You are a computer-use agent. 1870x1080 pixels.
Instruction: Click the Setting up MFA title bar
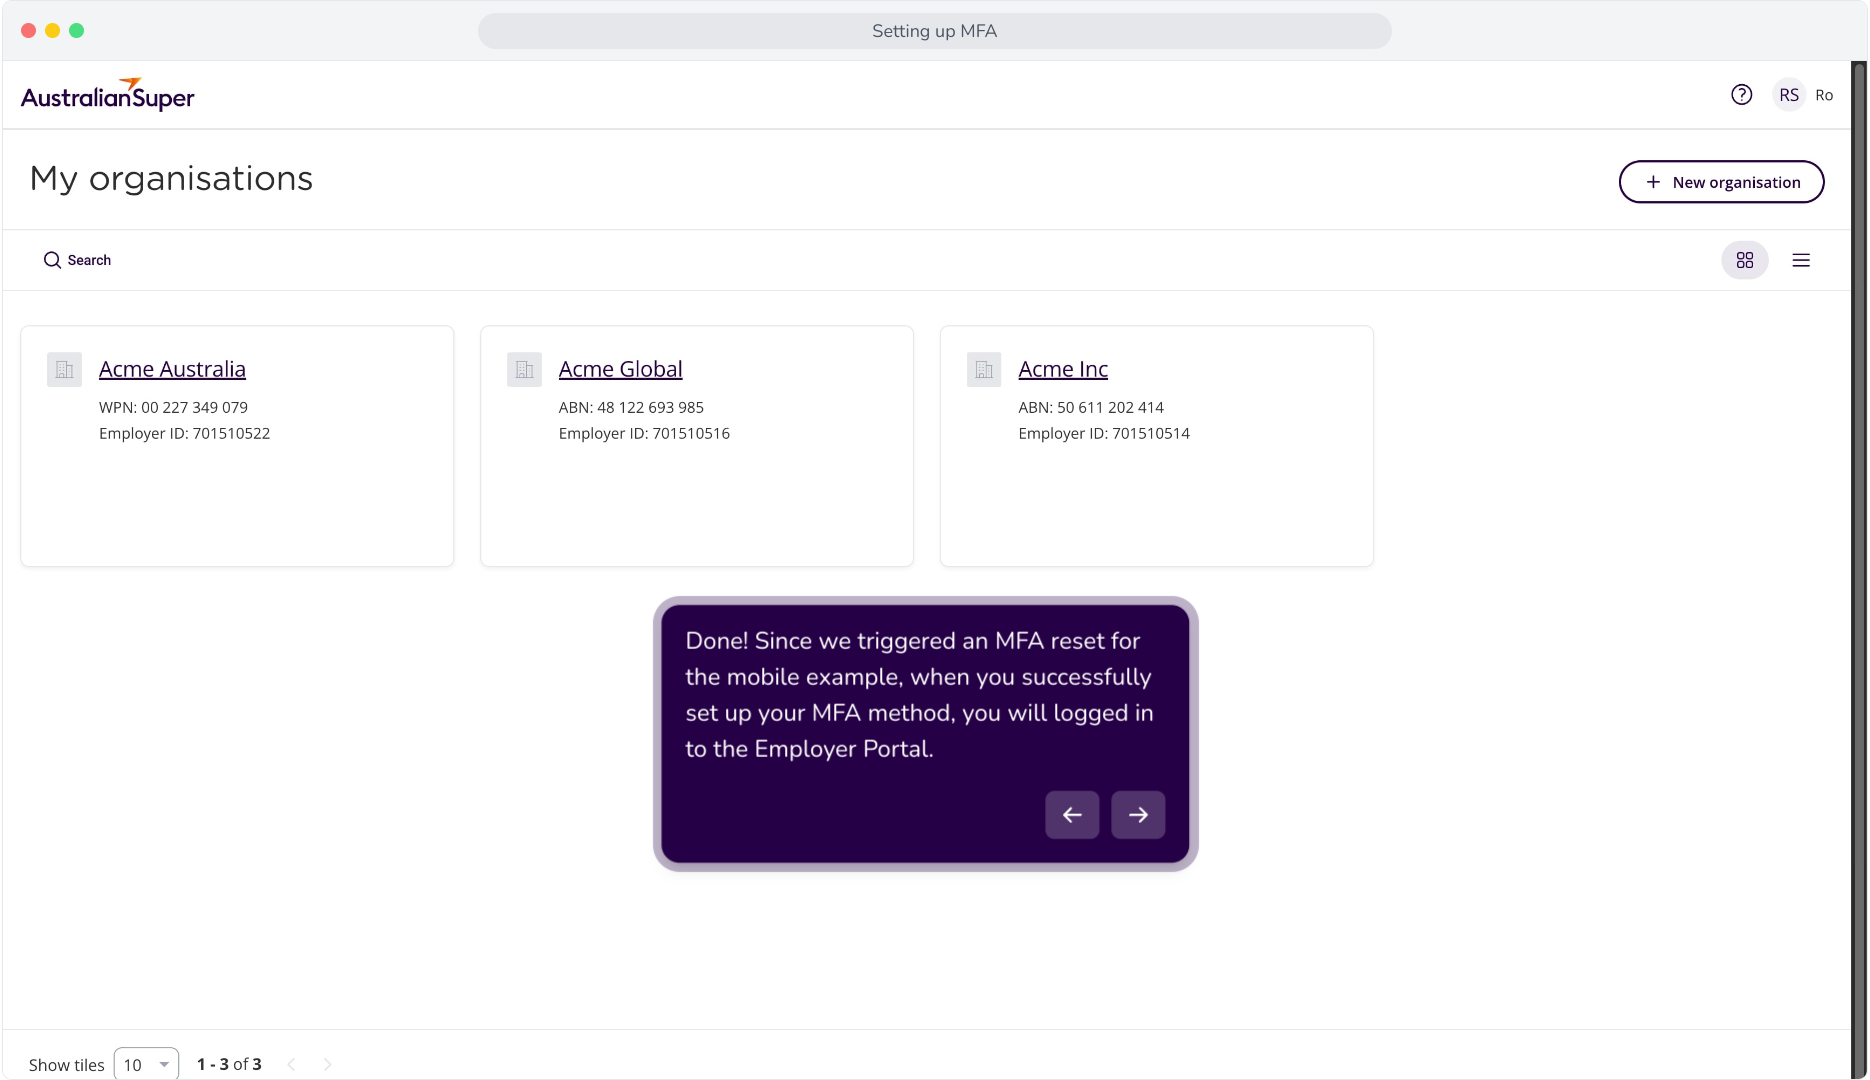934,31
